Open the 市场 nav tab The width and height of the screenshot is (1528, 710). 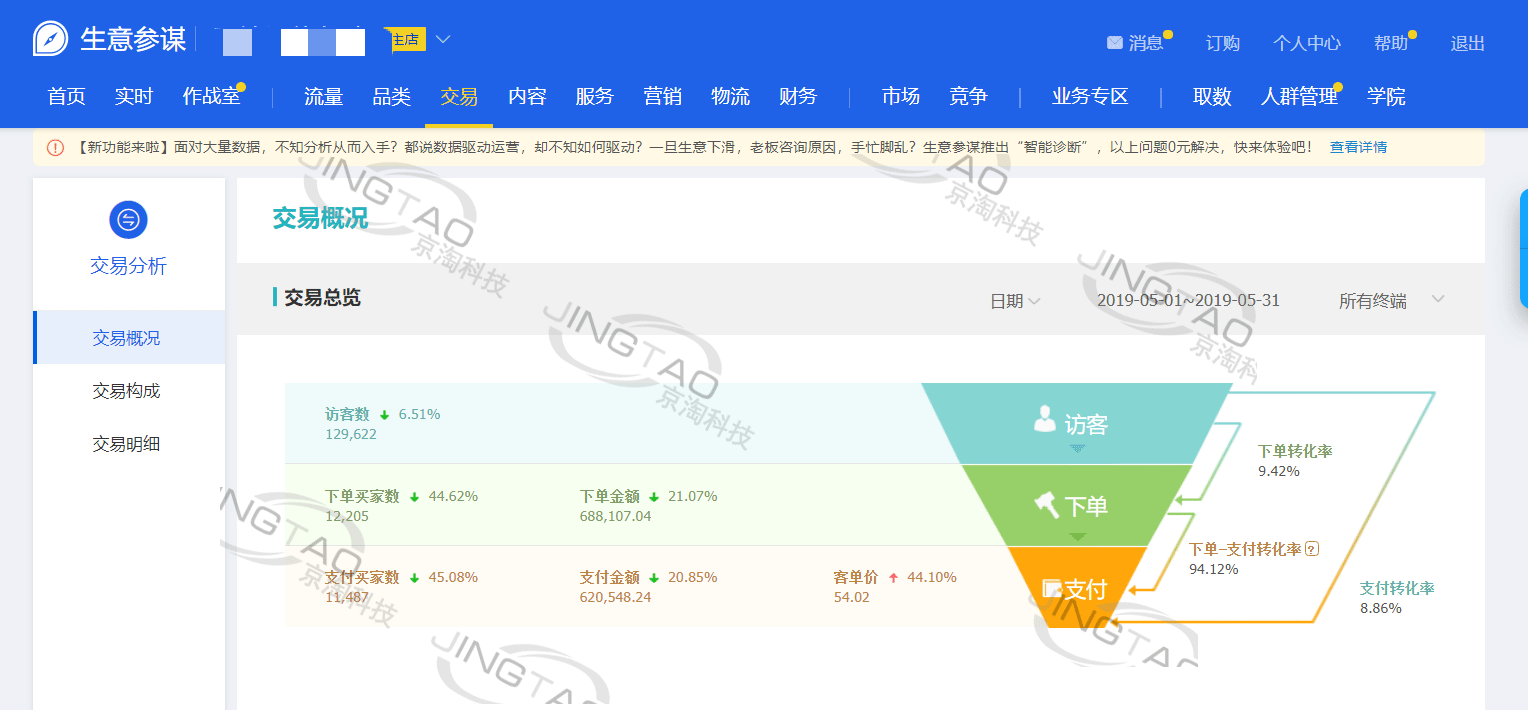(900, 97)
